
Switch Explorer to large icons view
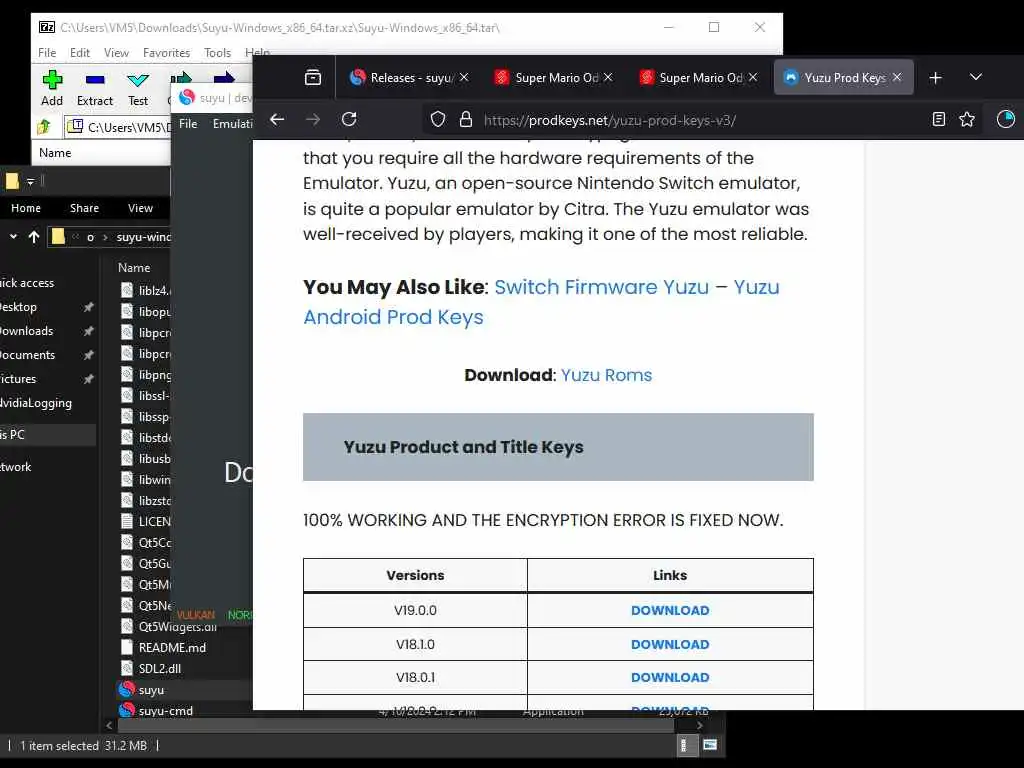[711, 745]
